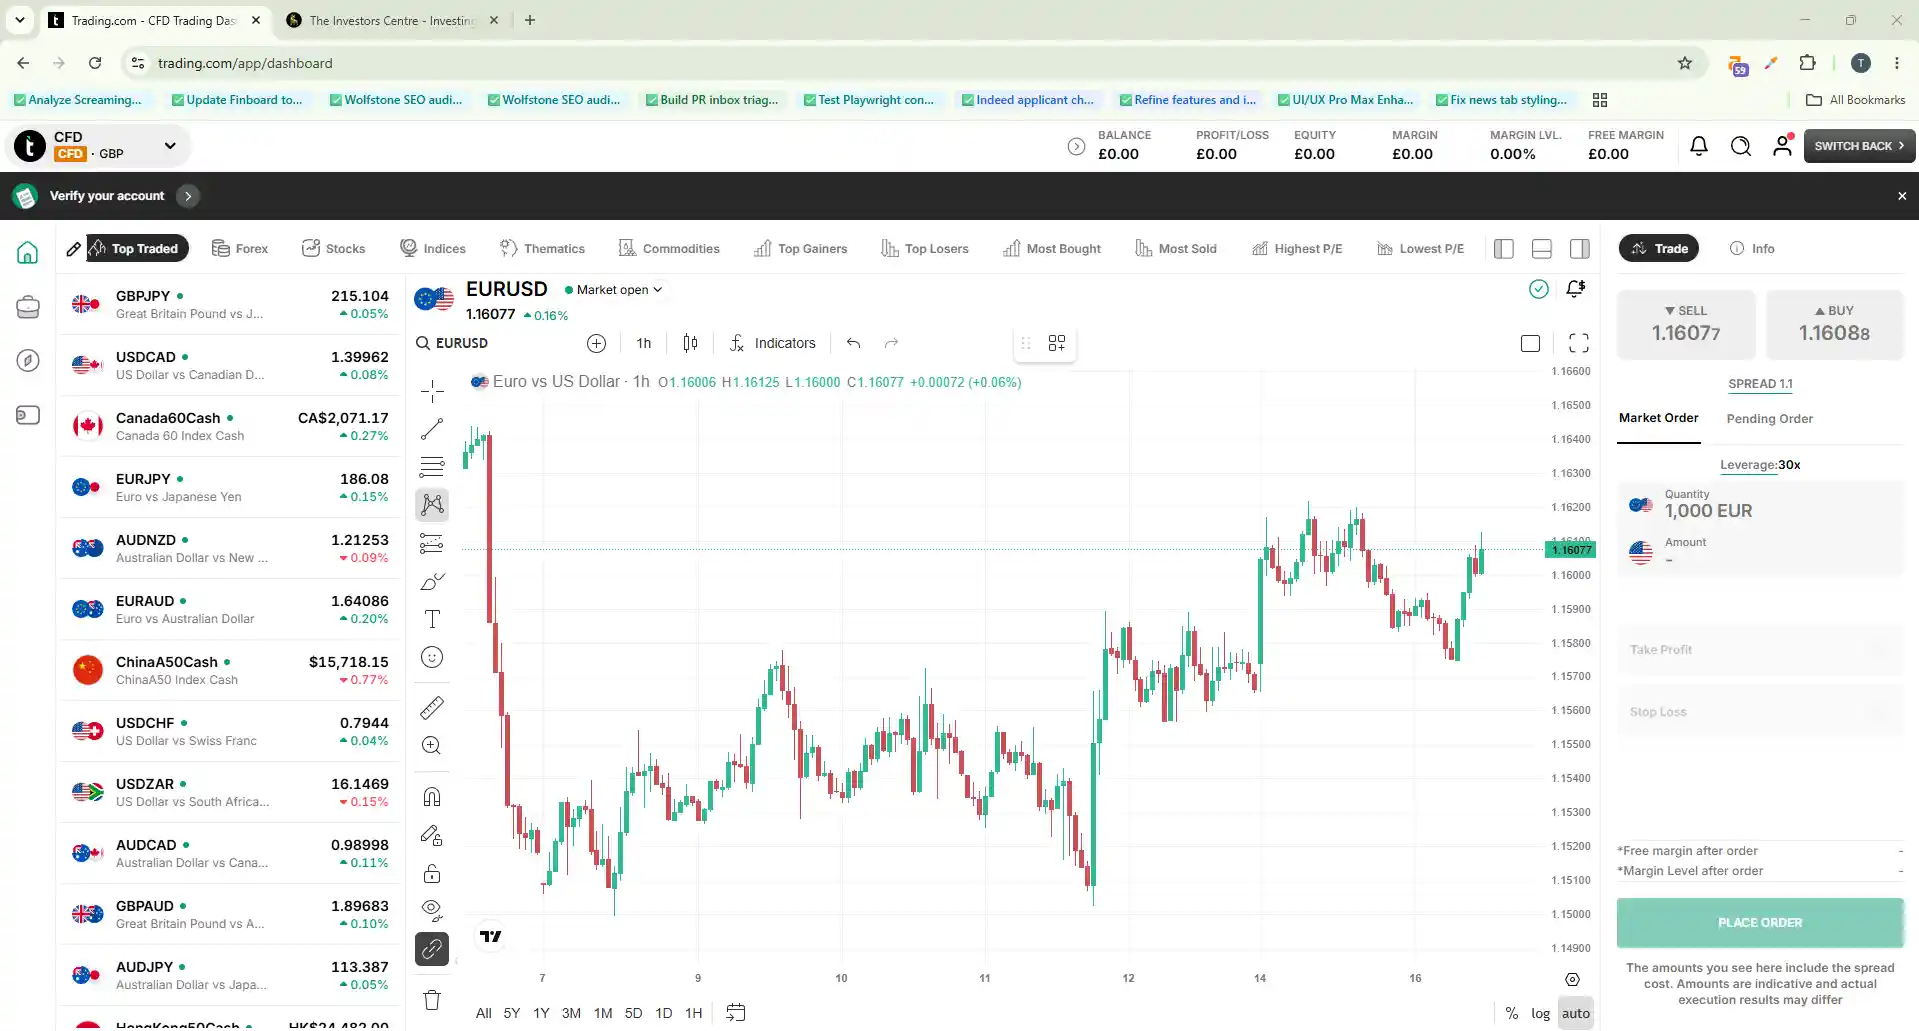Expand the balance details arrow
Screen dimensions: 1919x1031
1076,146
